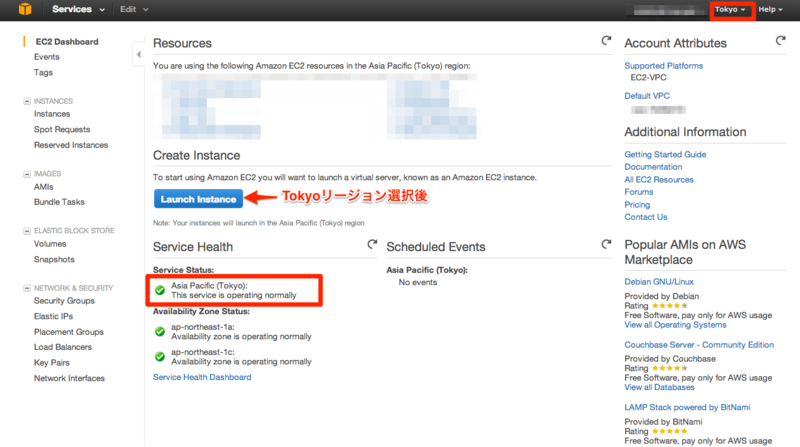Screen dimensions: 800x447
Task: Open Bundle Tasks page
Action: point(59,202)
